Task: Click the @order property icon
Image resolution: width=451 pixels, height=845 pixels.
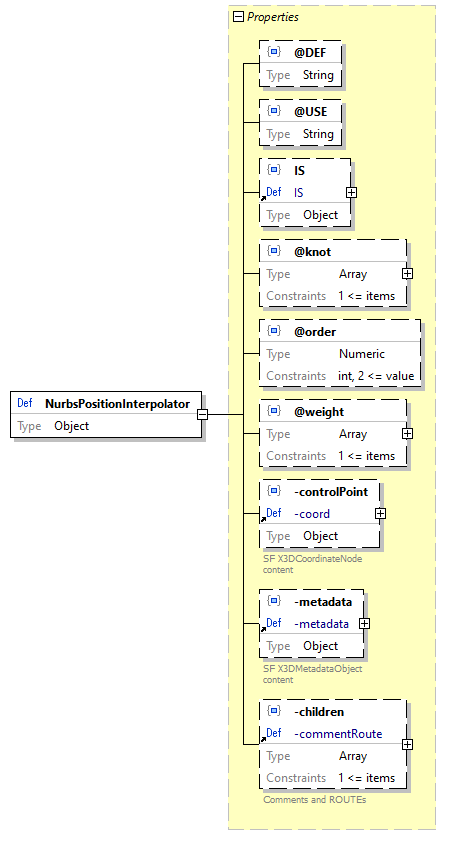Action: (x=274, y=331)
